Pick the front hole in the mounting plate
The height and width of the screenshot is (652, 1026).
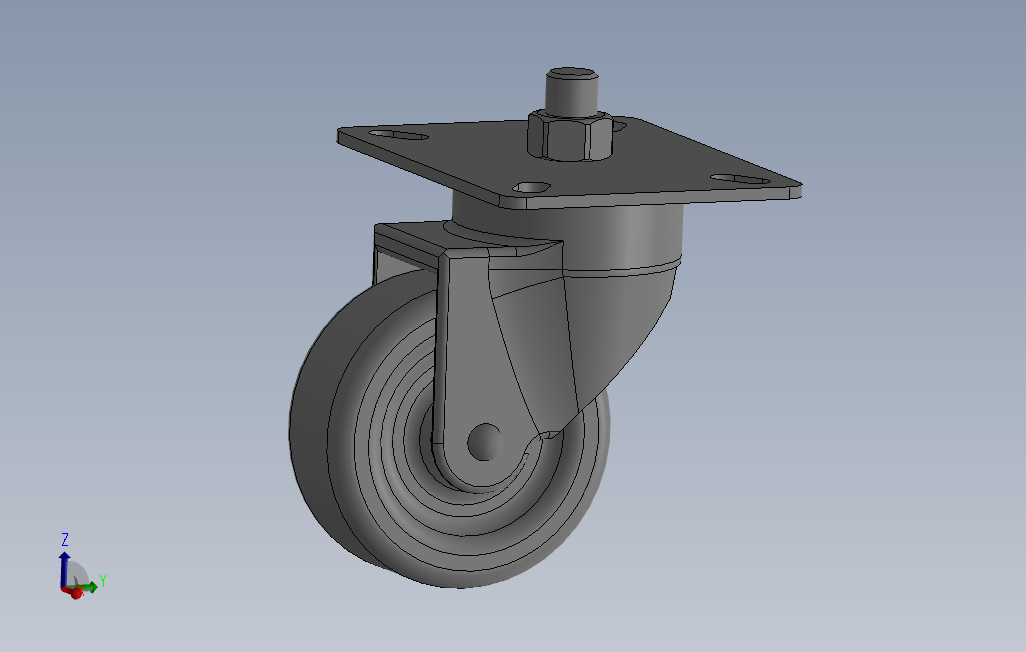[x=531, y=188]
